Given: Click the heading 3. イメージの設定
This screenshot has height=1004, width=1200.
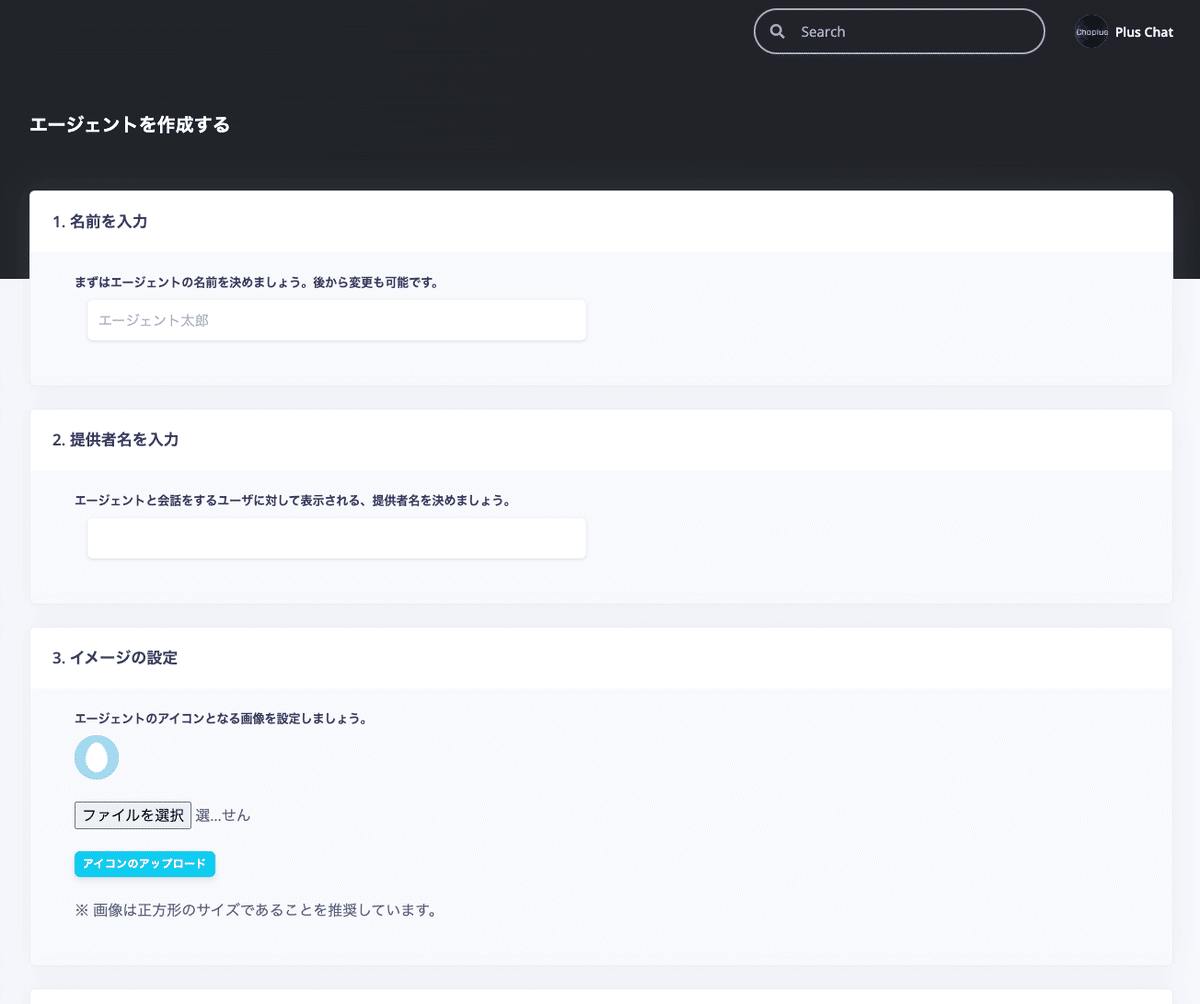Looking at the screenshot, I should [x=115, y=658].
